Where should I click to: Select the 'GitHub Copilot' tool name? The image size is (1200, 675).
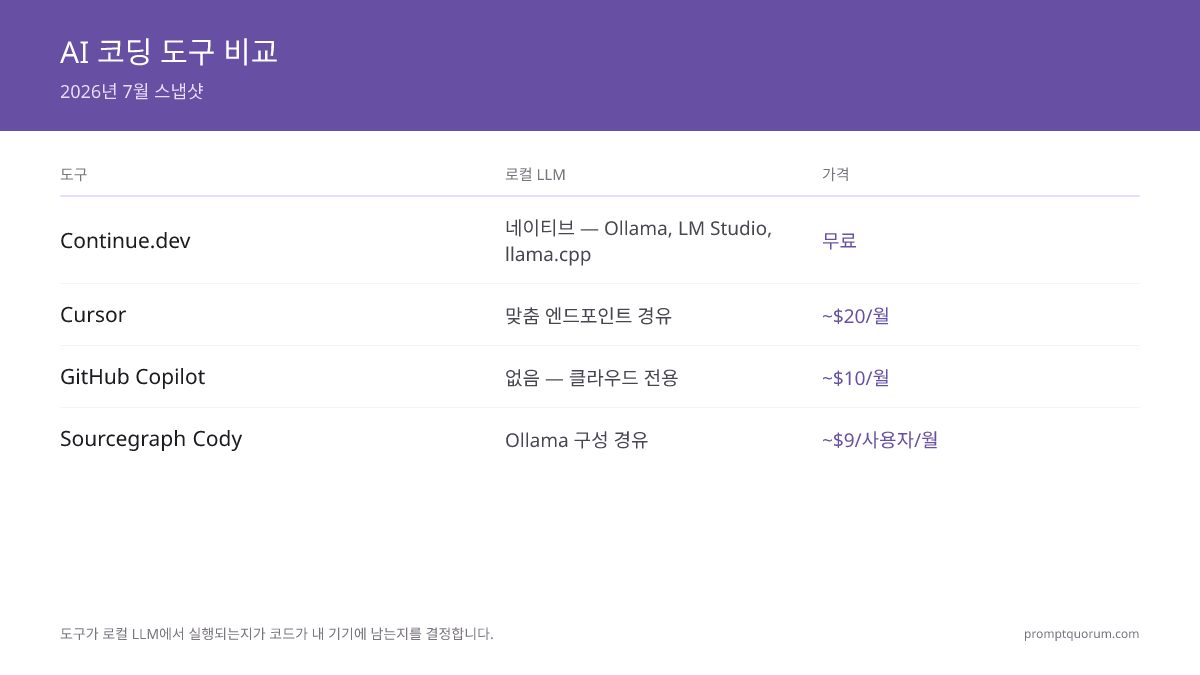[x=132, y=377]
